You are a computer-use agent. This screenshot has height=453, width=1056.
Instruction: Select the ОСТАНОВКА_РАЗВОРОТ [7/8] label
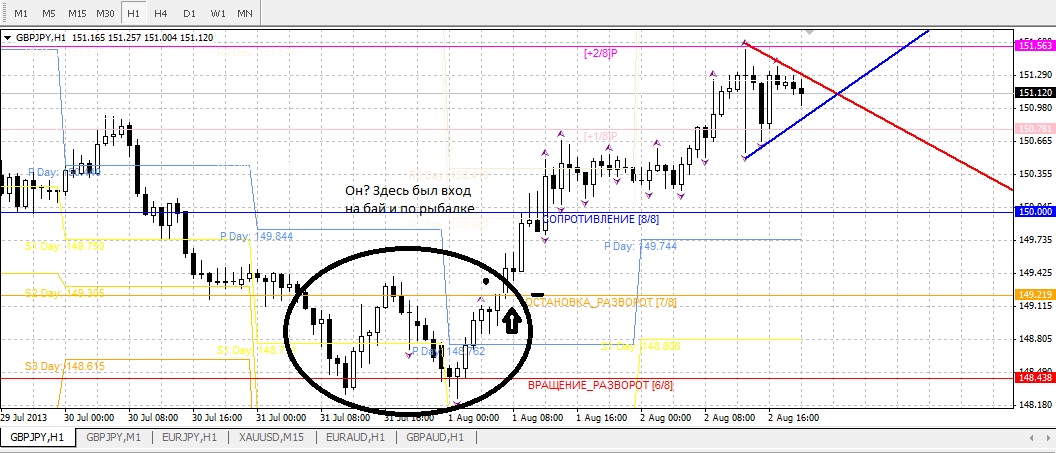[x=600, y=303]
